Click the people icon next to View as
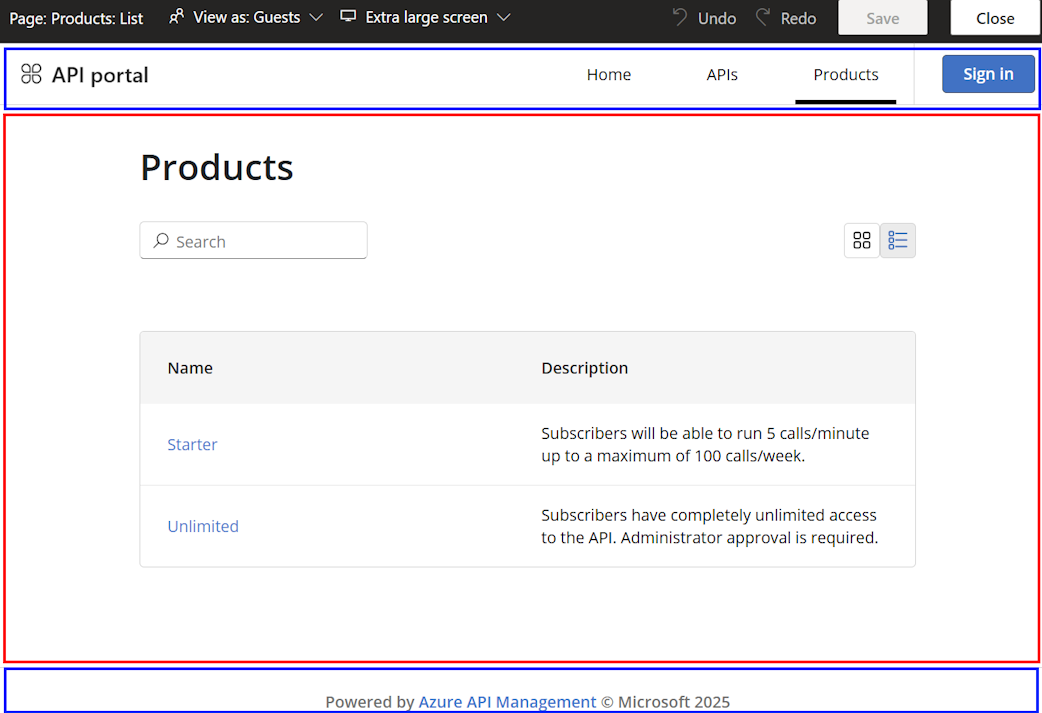 (176, 16)
